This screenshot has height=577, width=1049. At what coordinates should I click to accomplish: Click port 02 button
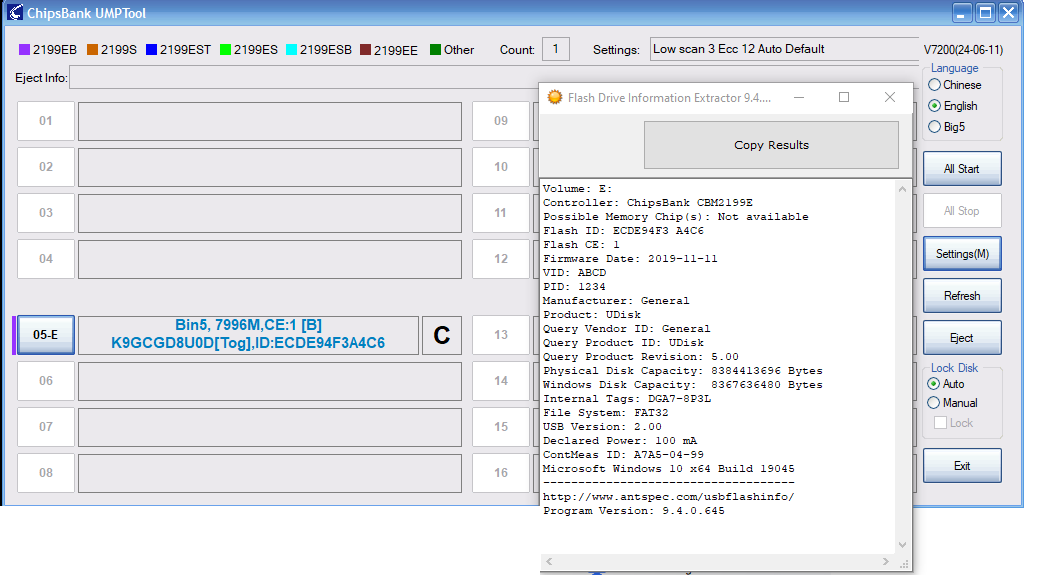pyautogui.click(x=45, y=167)
